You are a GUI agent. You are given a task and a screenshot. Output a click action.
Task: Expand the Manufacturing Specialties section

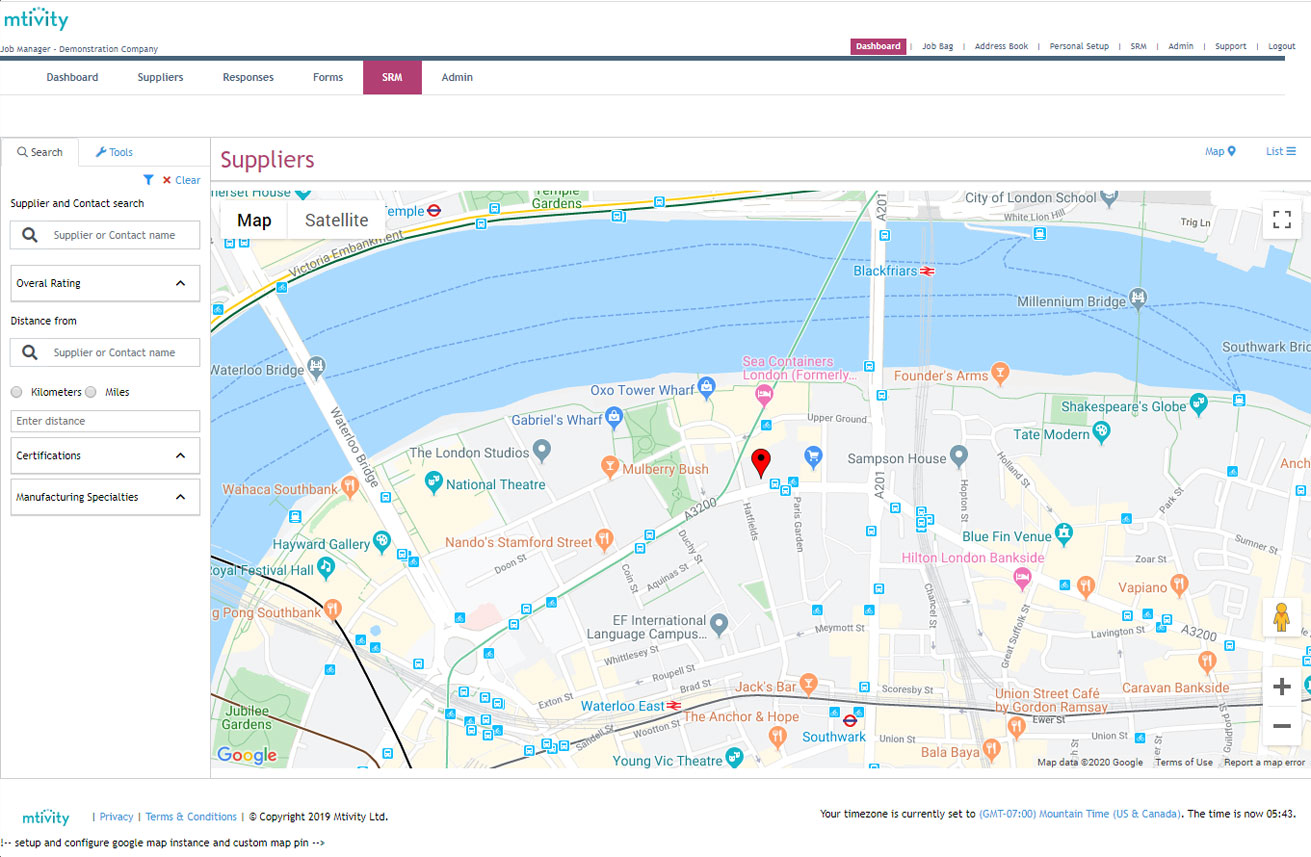[x=105, y=497]
